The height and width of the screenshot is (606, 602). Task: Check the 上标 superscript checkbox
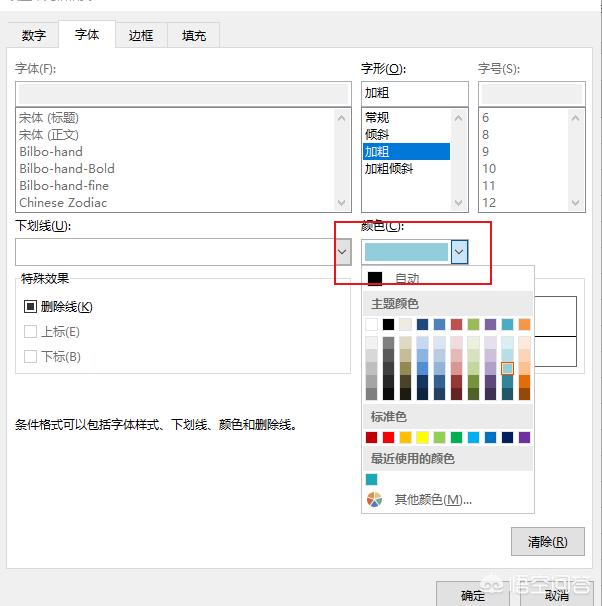pos(30,332)
